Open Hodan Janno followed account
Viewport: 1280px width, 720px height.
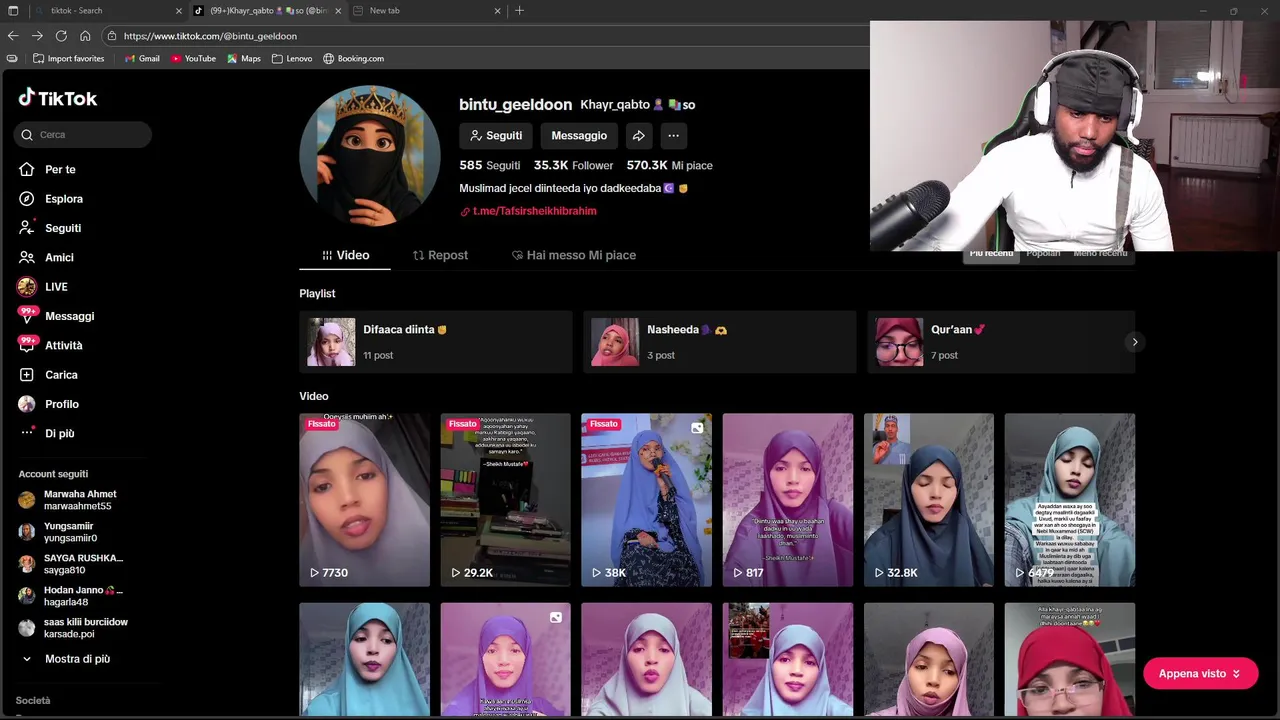pyautogui.click(x=71, y=596)
